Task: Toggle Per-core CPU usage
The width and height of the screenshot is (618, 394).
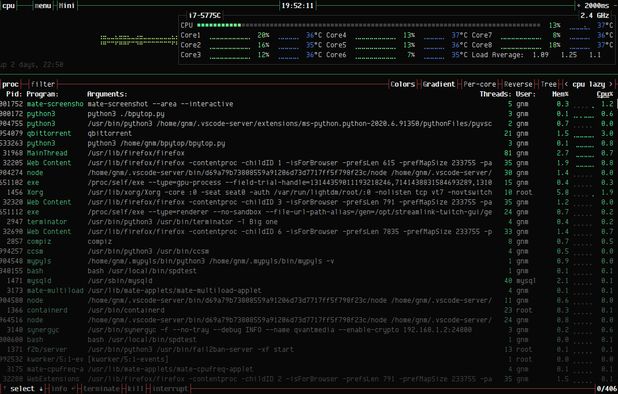Action: click(480, 84)
